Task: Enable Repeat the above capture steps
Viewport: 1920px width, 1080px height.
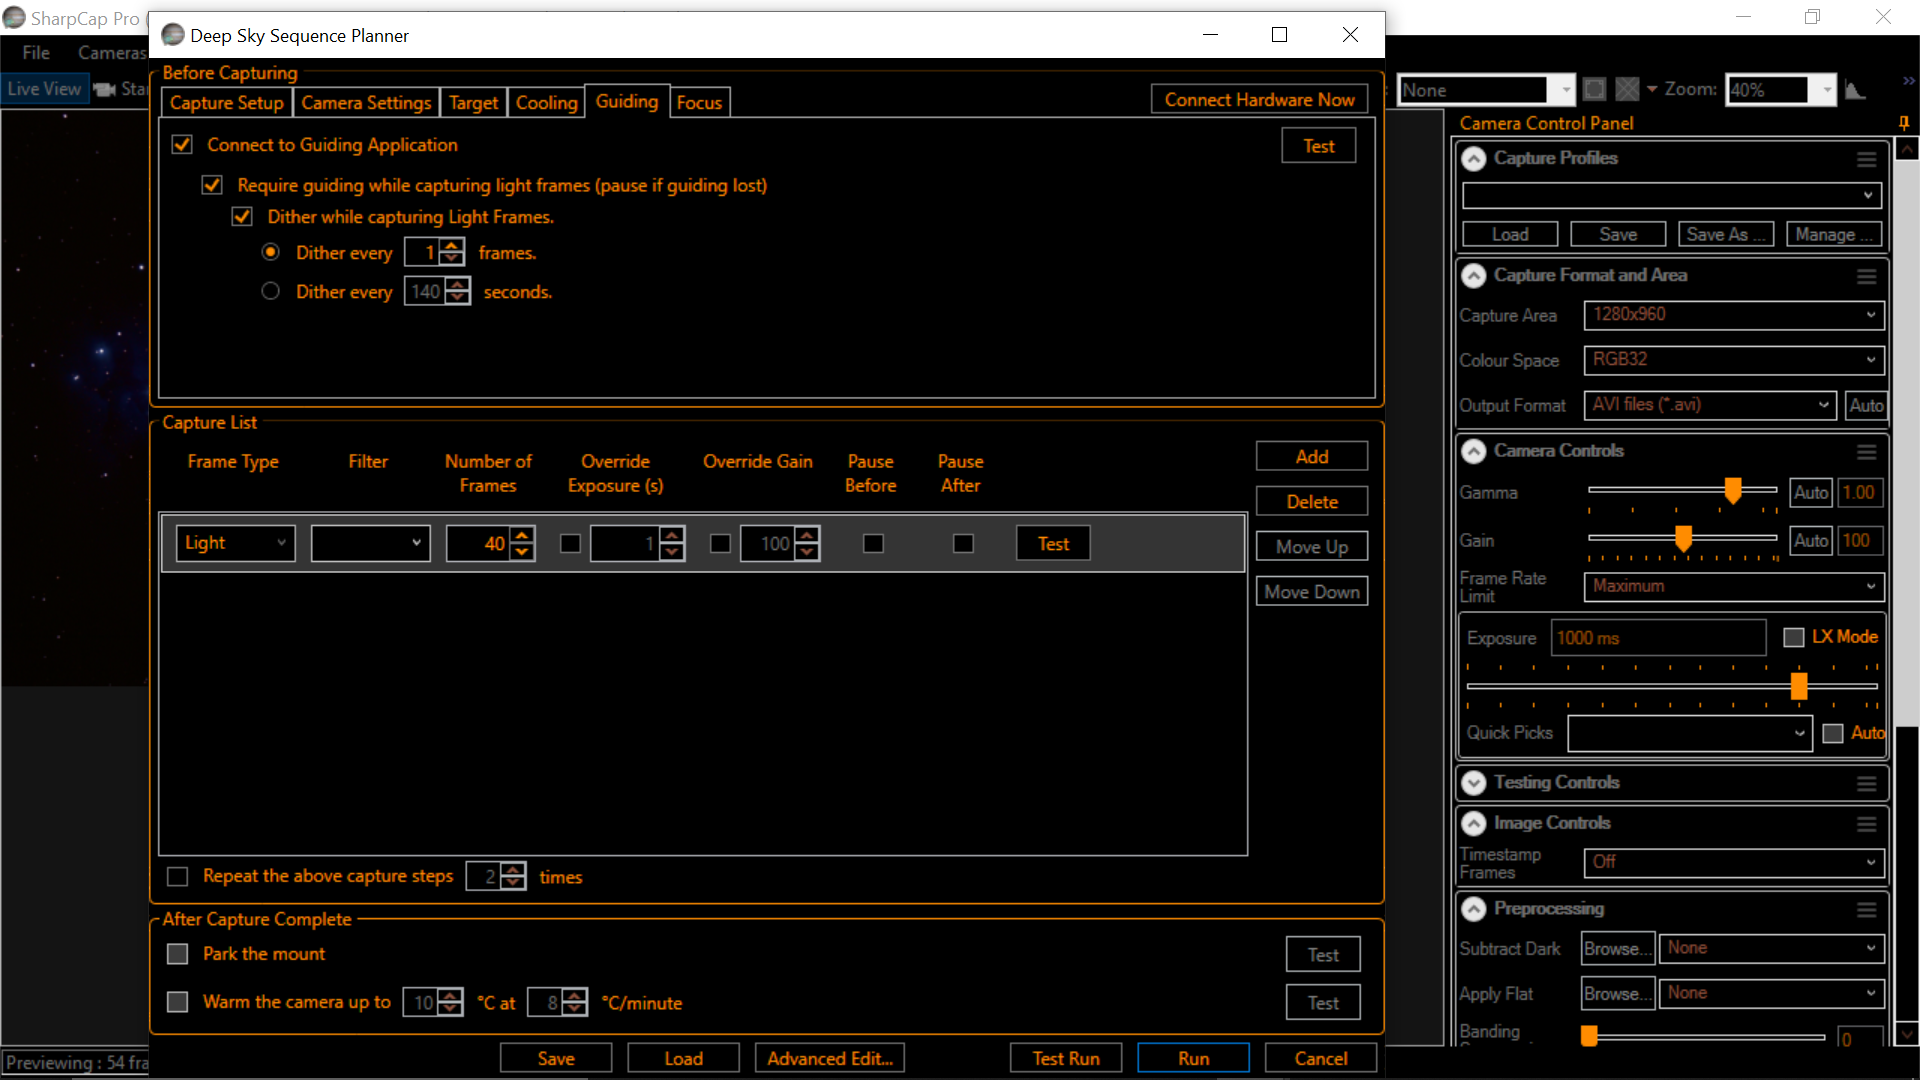Action: tap(177, 877)
